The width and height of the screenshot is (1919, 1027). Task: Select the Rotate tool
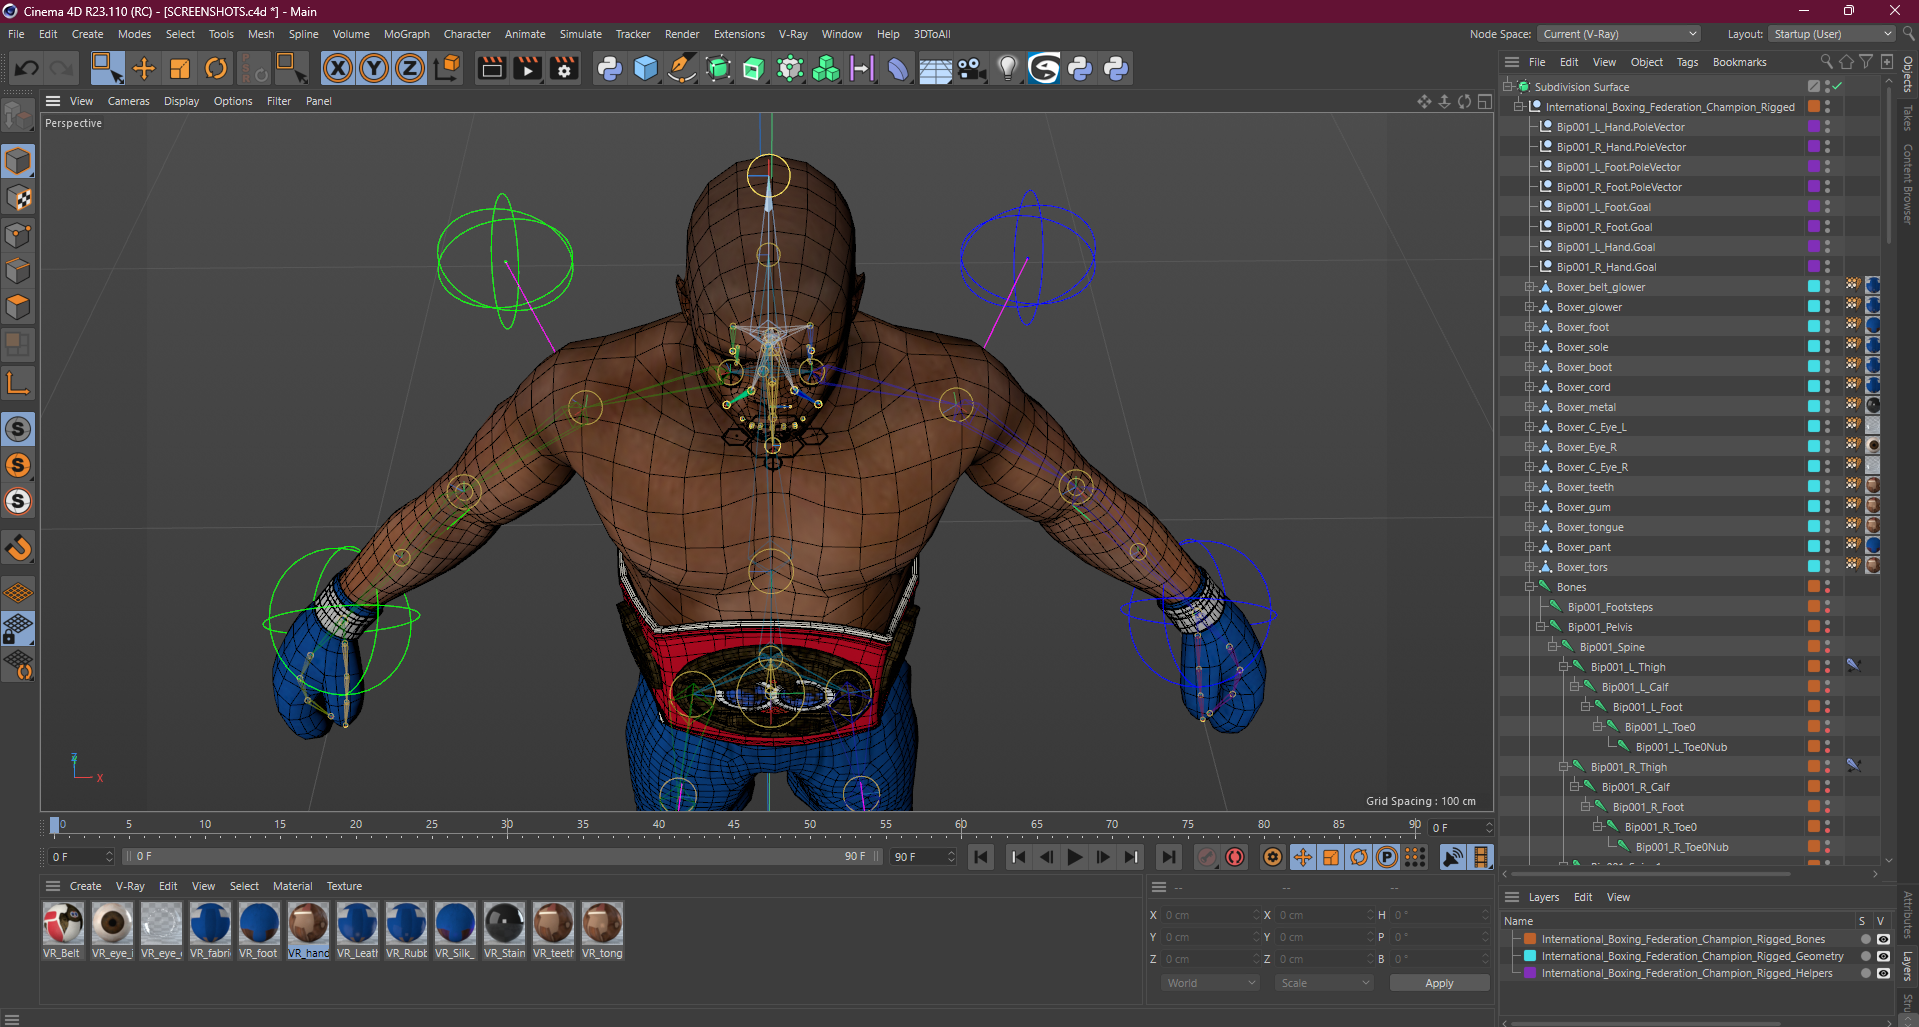216,68
